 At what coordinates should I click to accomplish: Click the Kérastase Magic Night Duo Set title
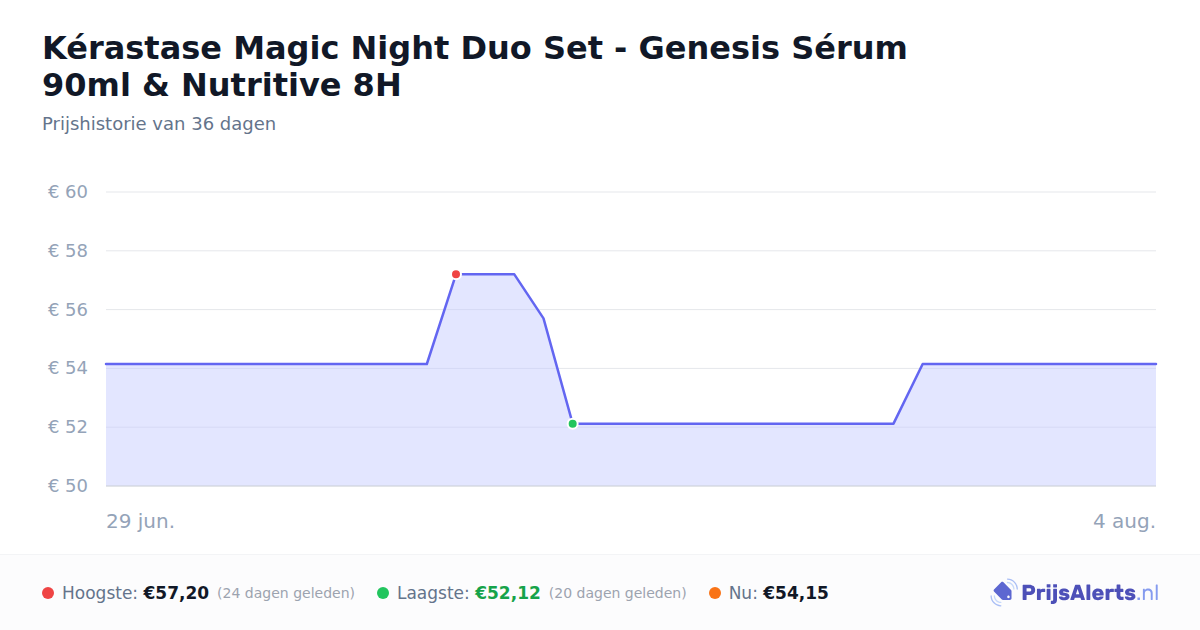(475, 66)
